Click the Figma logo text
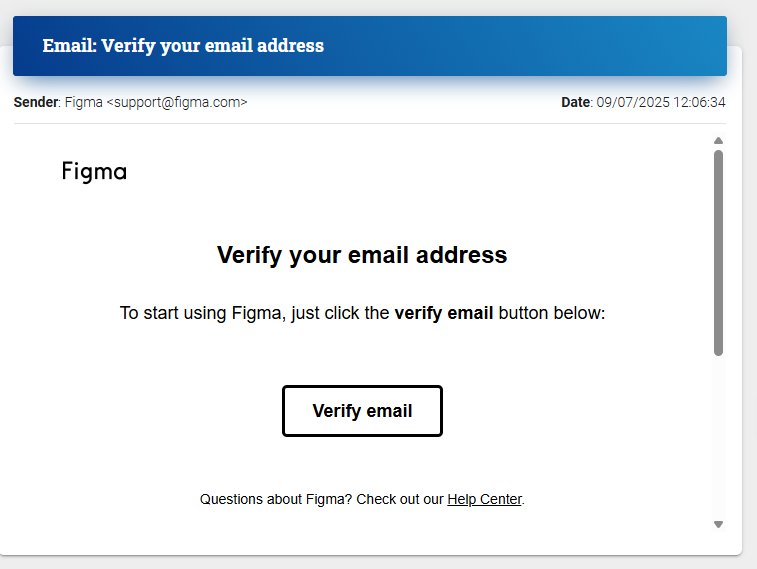Viewport: 757px width, 569px height. tap(94, 172)
